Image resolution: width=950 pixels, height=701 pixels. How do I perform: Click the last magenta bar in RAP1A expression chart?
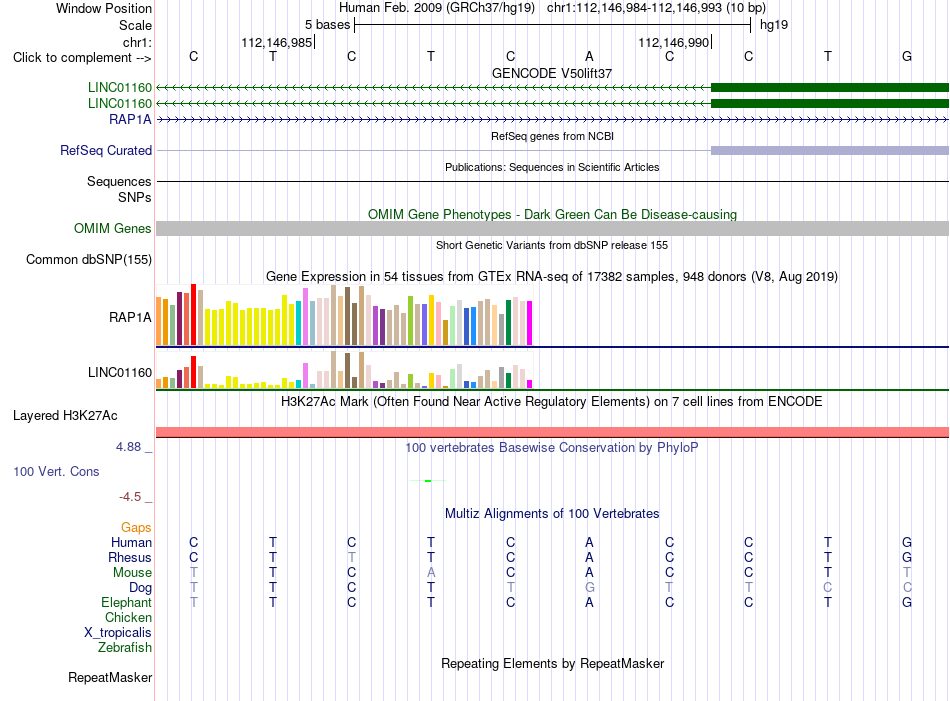click(530, 323)
